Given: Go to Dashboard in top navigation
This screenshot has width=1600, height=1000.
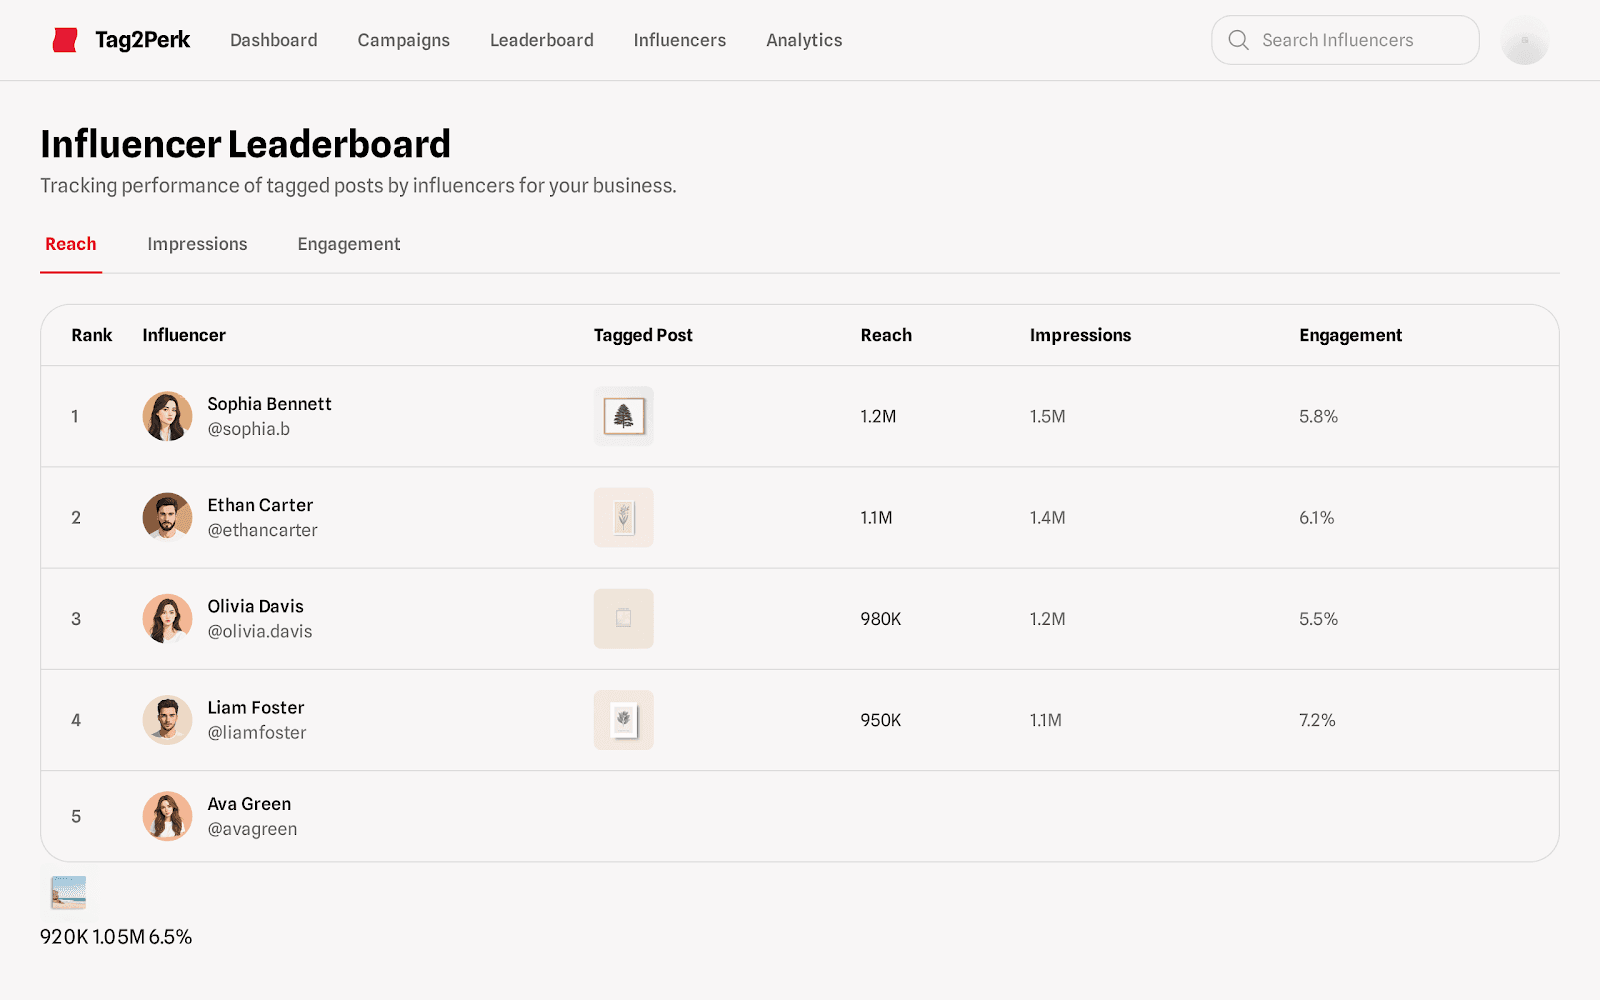Looking at the screenshot, I should click(x=274, y=40).
